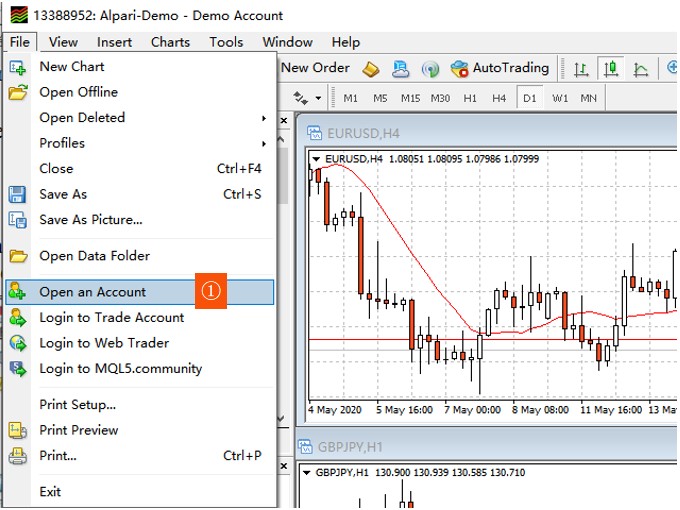Screen dimensions: 680x510
Task: Expand triangle beside GBPJPY,H1 chart label
Action: [307, 473]
